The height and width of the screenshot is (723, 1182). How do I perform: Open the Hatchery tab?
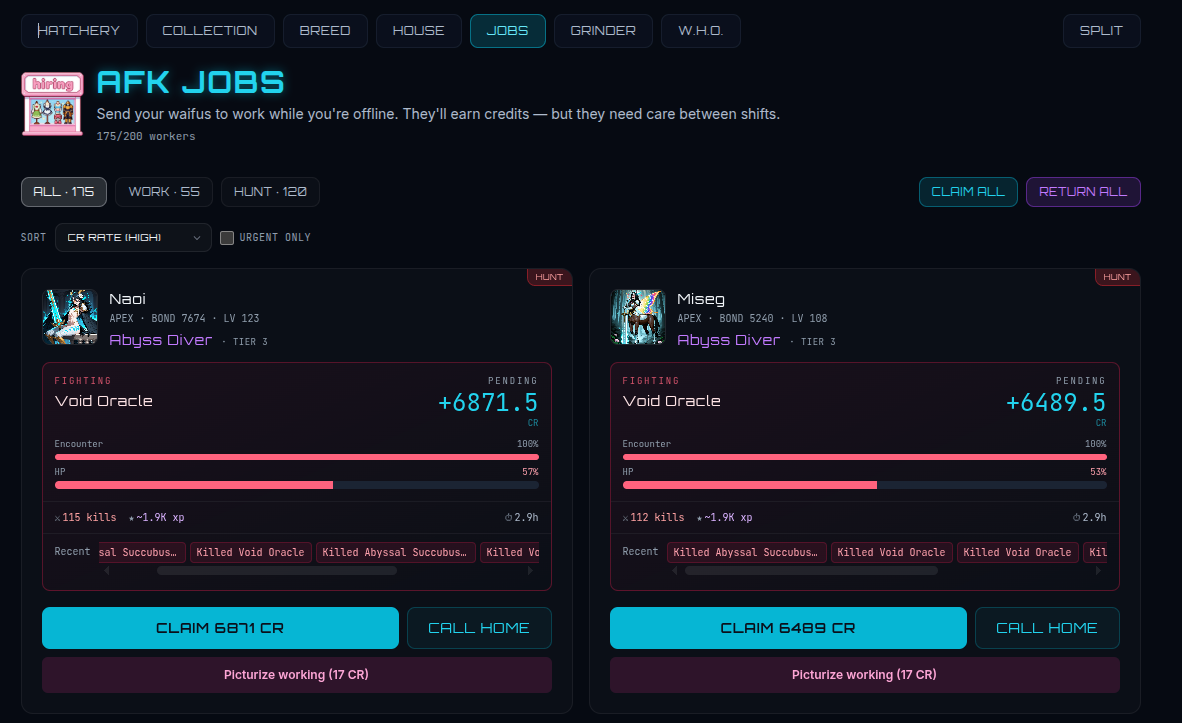[x=79, y=31]
